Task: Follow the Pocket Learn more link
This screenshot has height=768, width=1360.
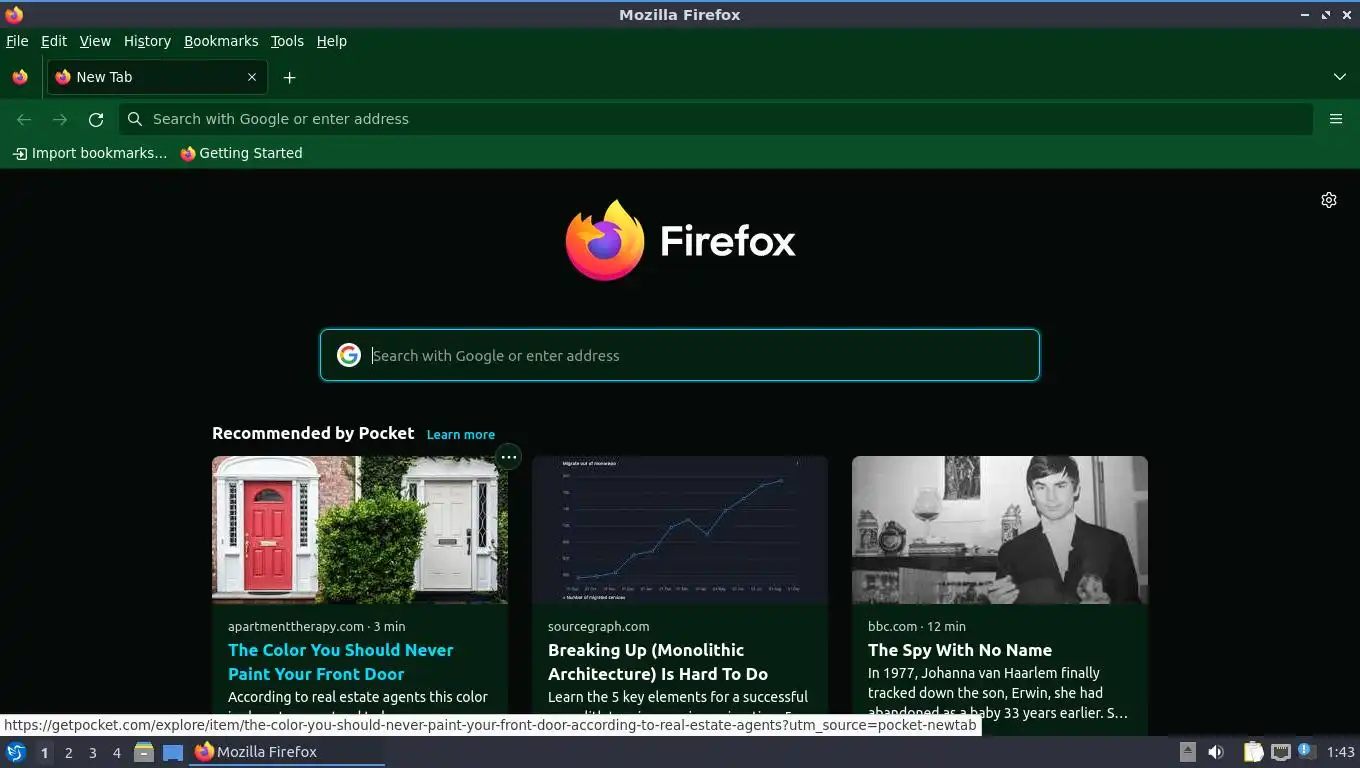Action: pos(461,434)
